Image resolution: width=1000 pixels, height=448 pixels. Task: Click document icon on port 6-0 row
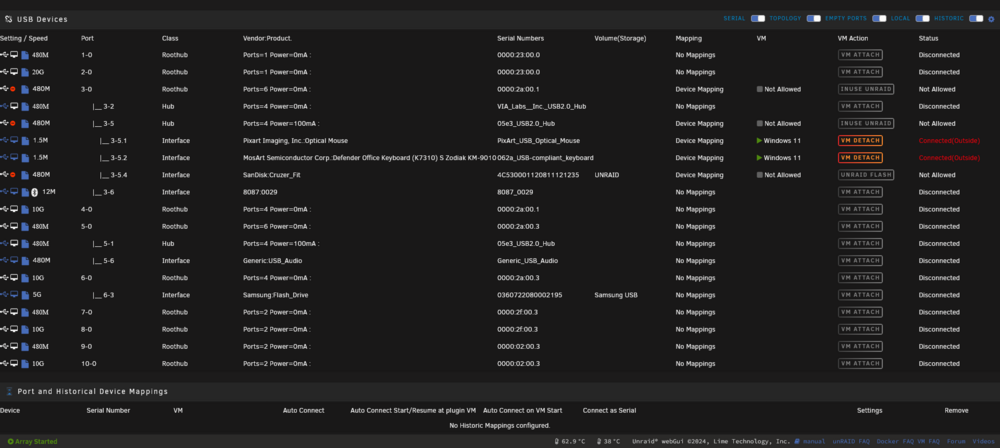pos(25,278)
